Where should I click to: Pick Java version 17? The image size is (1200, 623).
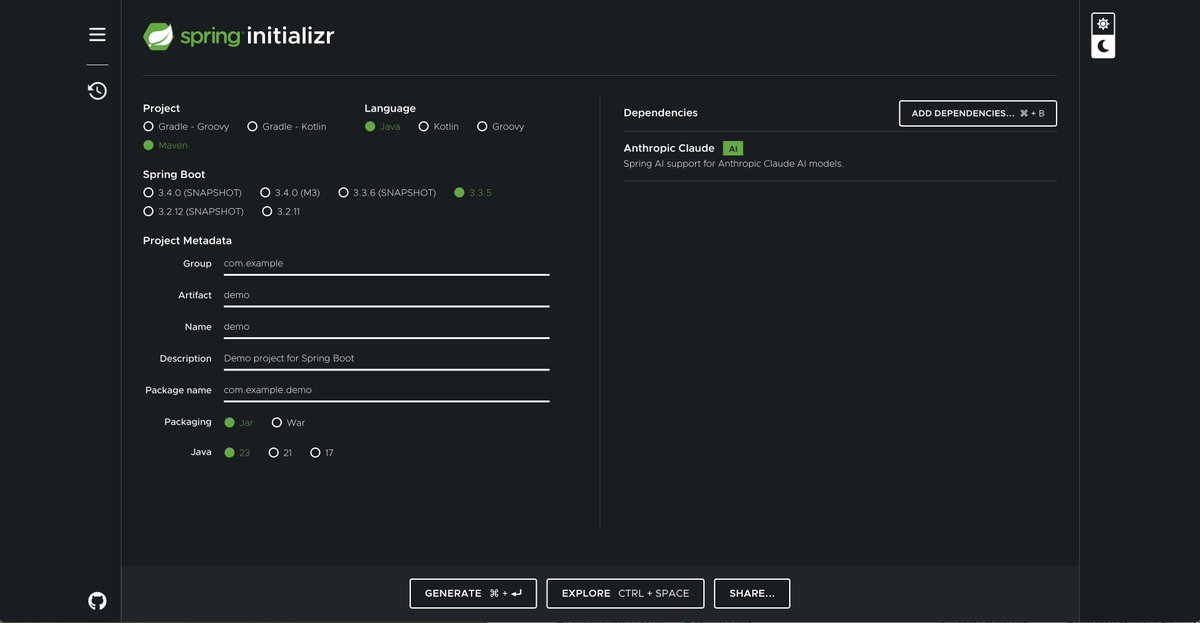[322, 453]
